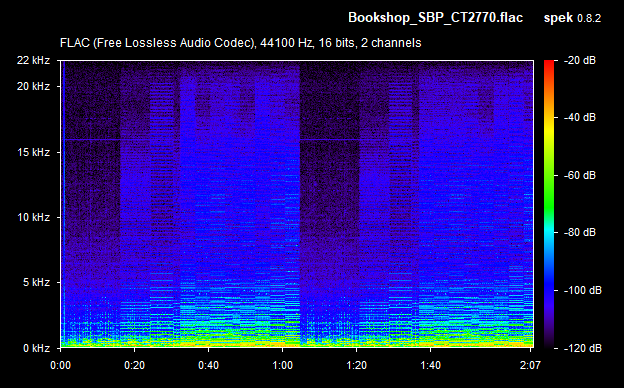Click the 20 kHz frequency axis label
Viewport: 624px width, 388px height.
tap(33, 86)
